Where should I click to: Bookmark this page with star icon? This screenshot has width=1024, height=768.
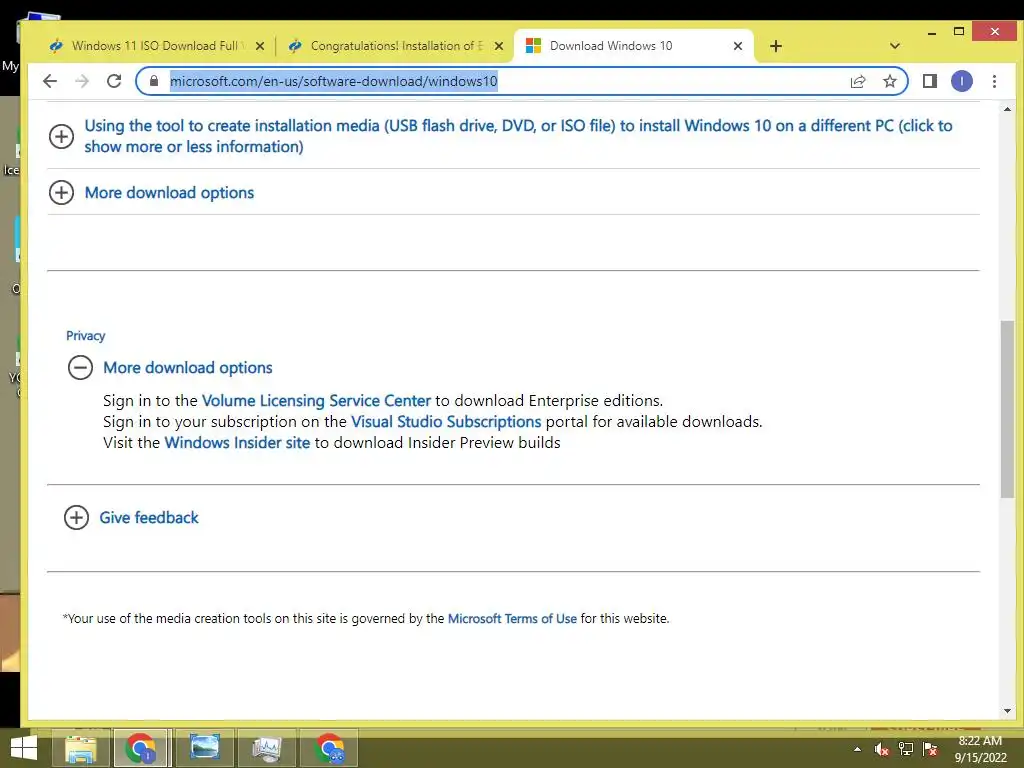[889, 81]
